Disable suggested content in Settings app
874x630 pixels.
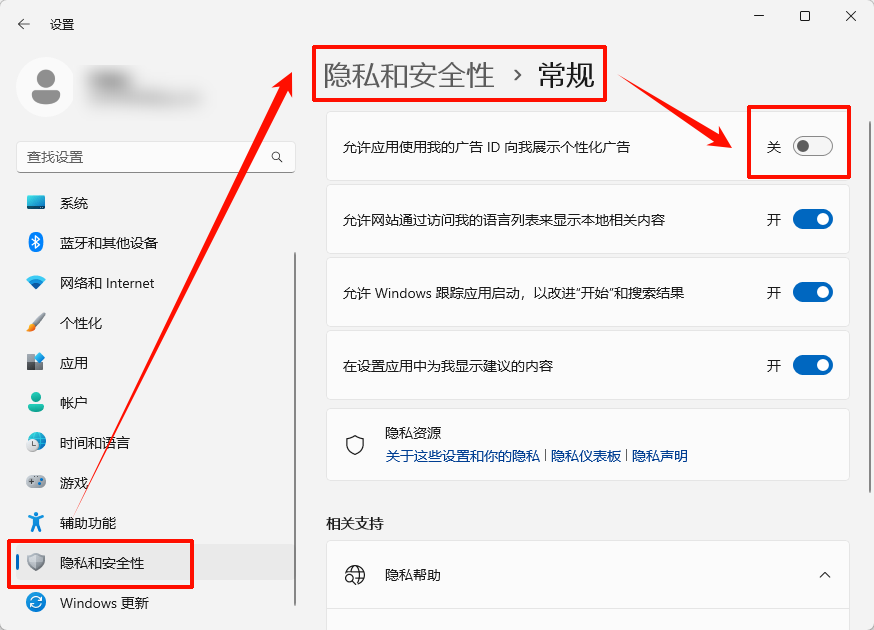coord(812,365)
